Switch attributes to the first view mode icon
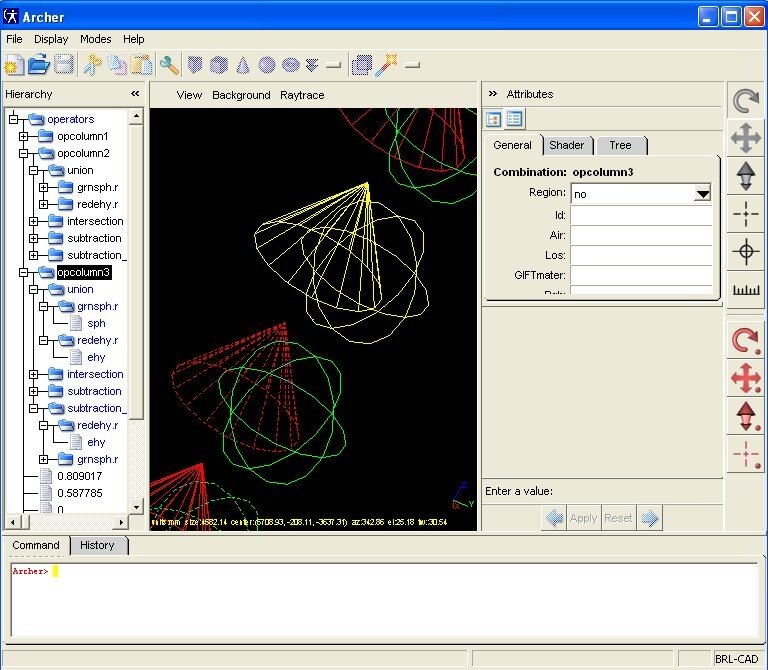Viewport: 768px width, 670px height. [494, 119]
